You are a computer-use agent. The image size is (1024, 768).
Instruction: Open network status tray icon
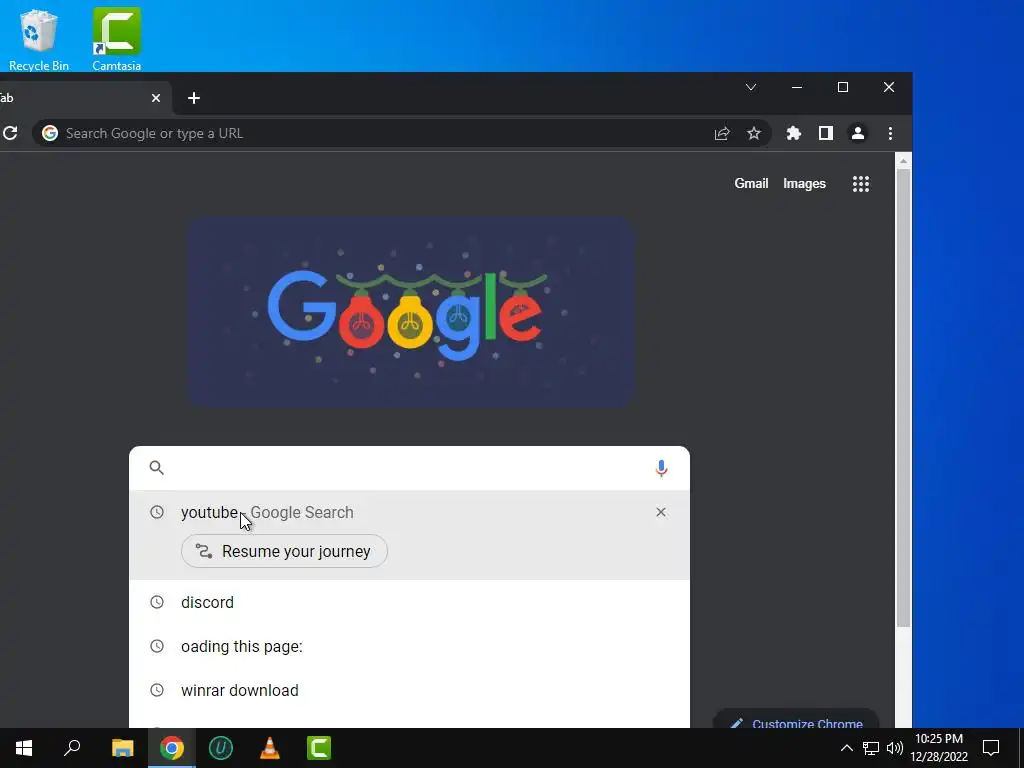coord(871,748)
